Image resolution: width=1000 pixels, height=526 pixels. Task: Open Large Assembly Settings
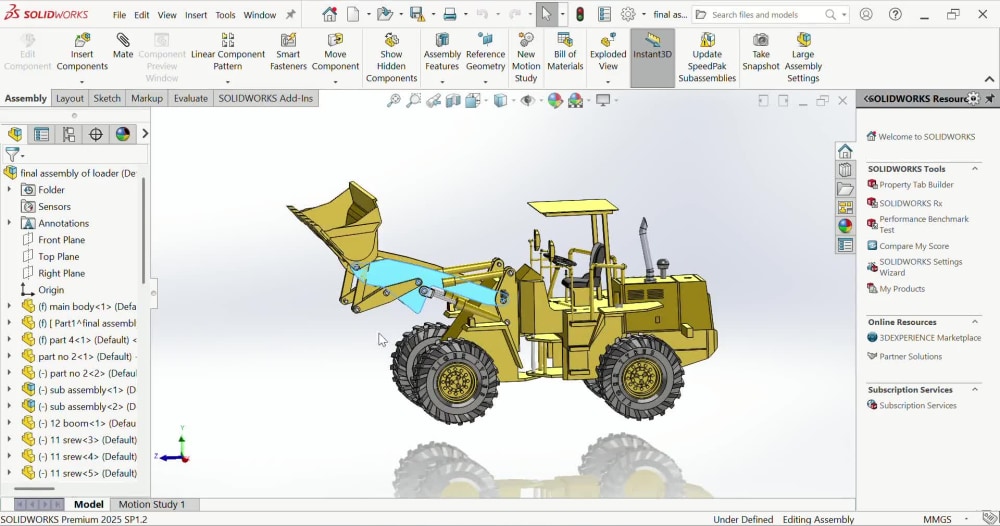[803, 58]
